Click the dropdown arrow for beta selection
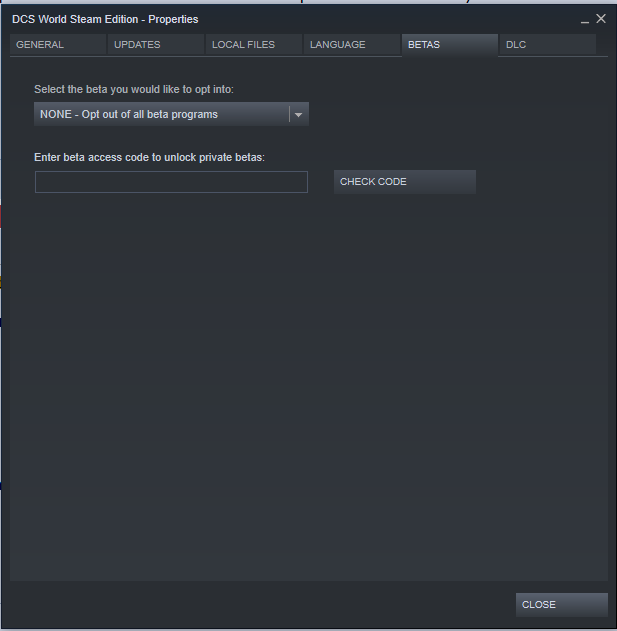The height and width of the screenshot is (631, 617). tap(298, 115)
